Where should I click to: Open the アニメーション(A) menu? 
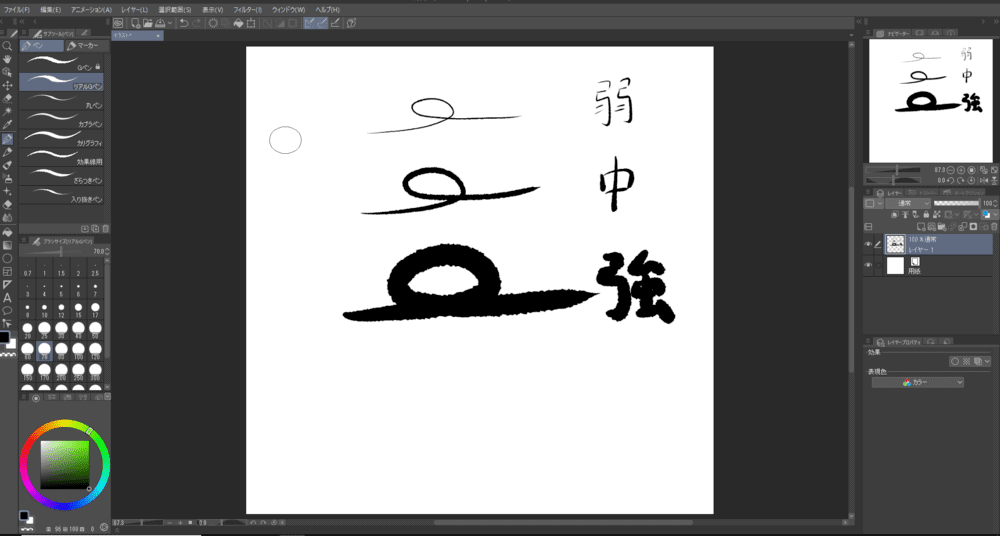(91, 10)
